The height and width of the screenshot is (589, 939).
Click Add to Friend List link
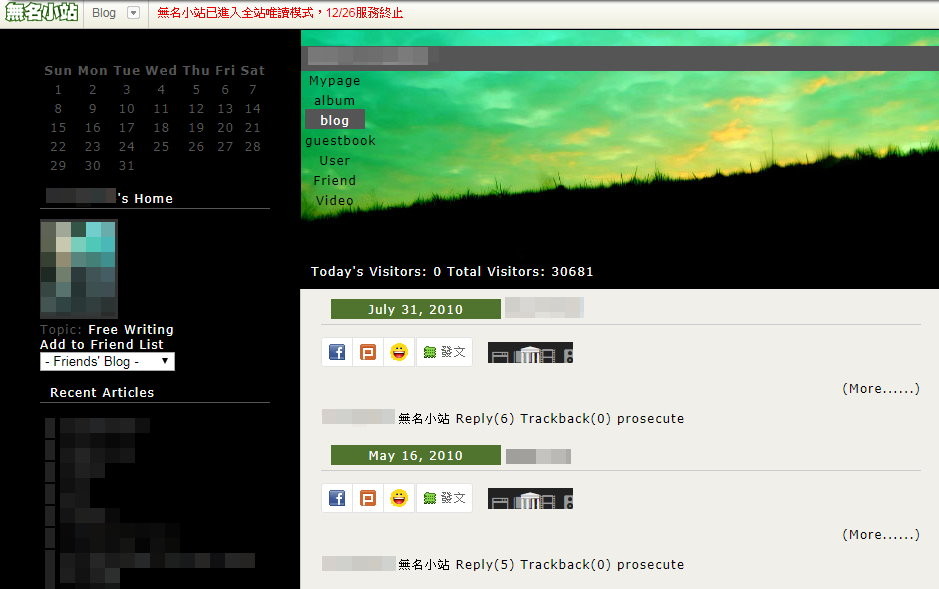click(x=101, y=344)
